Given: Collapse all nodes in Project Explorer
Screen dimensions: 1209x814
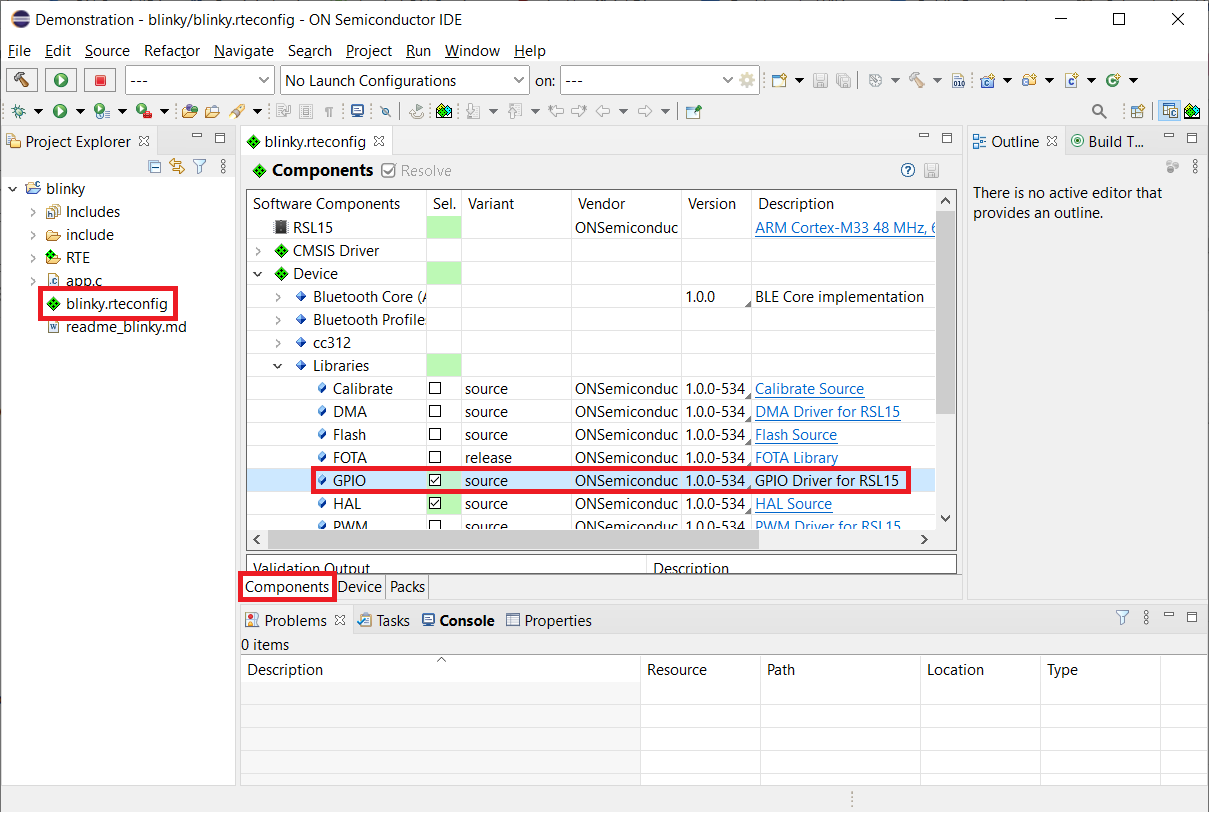Looking at the screenshot, I should (x=155, y=167).
